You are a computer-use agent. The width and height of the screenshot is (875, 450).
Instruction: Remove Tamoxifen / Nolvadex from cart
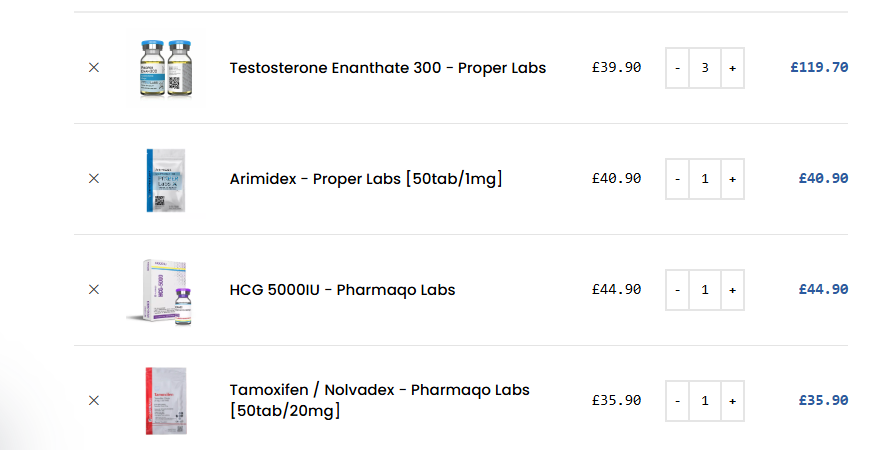coord(94,400)
